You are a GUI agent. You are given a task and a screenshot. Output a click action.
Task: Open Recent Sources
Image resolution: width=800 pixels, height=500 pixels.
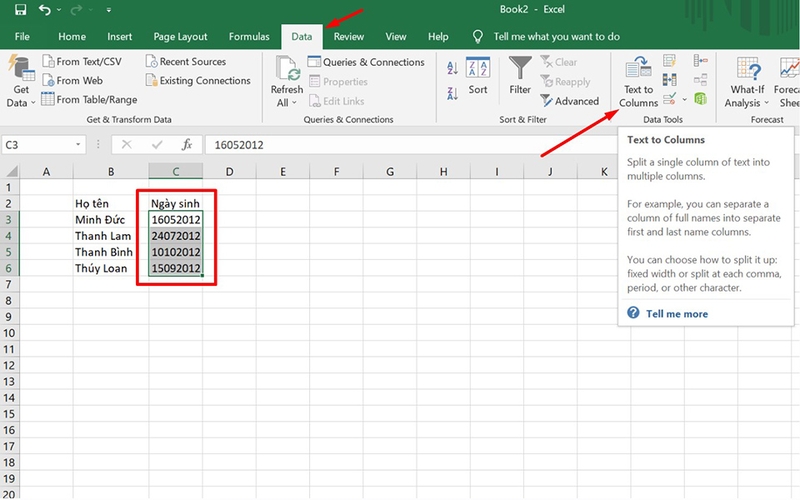coord(186,62)
